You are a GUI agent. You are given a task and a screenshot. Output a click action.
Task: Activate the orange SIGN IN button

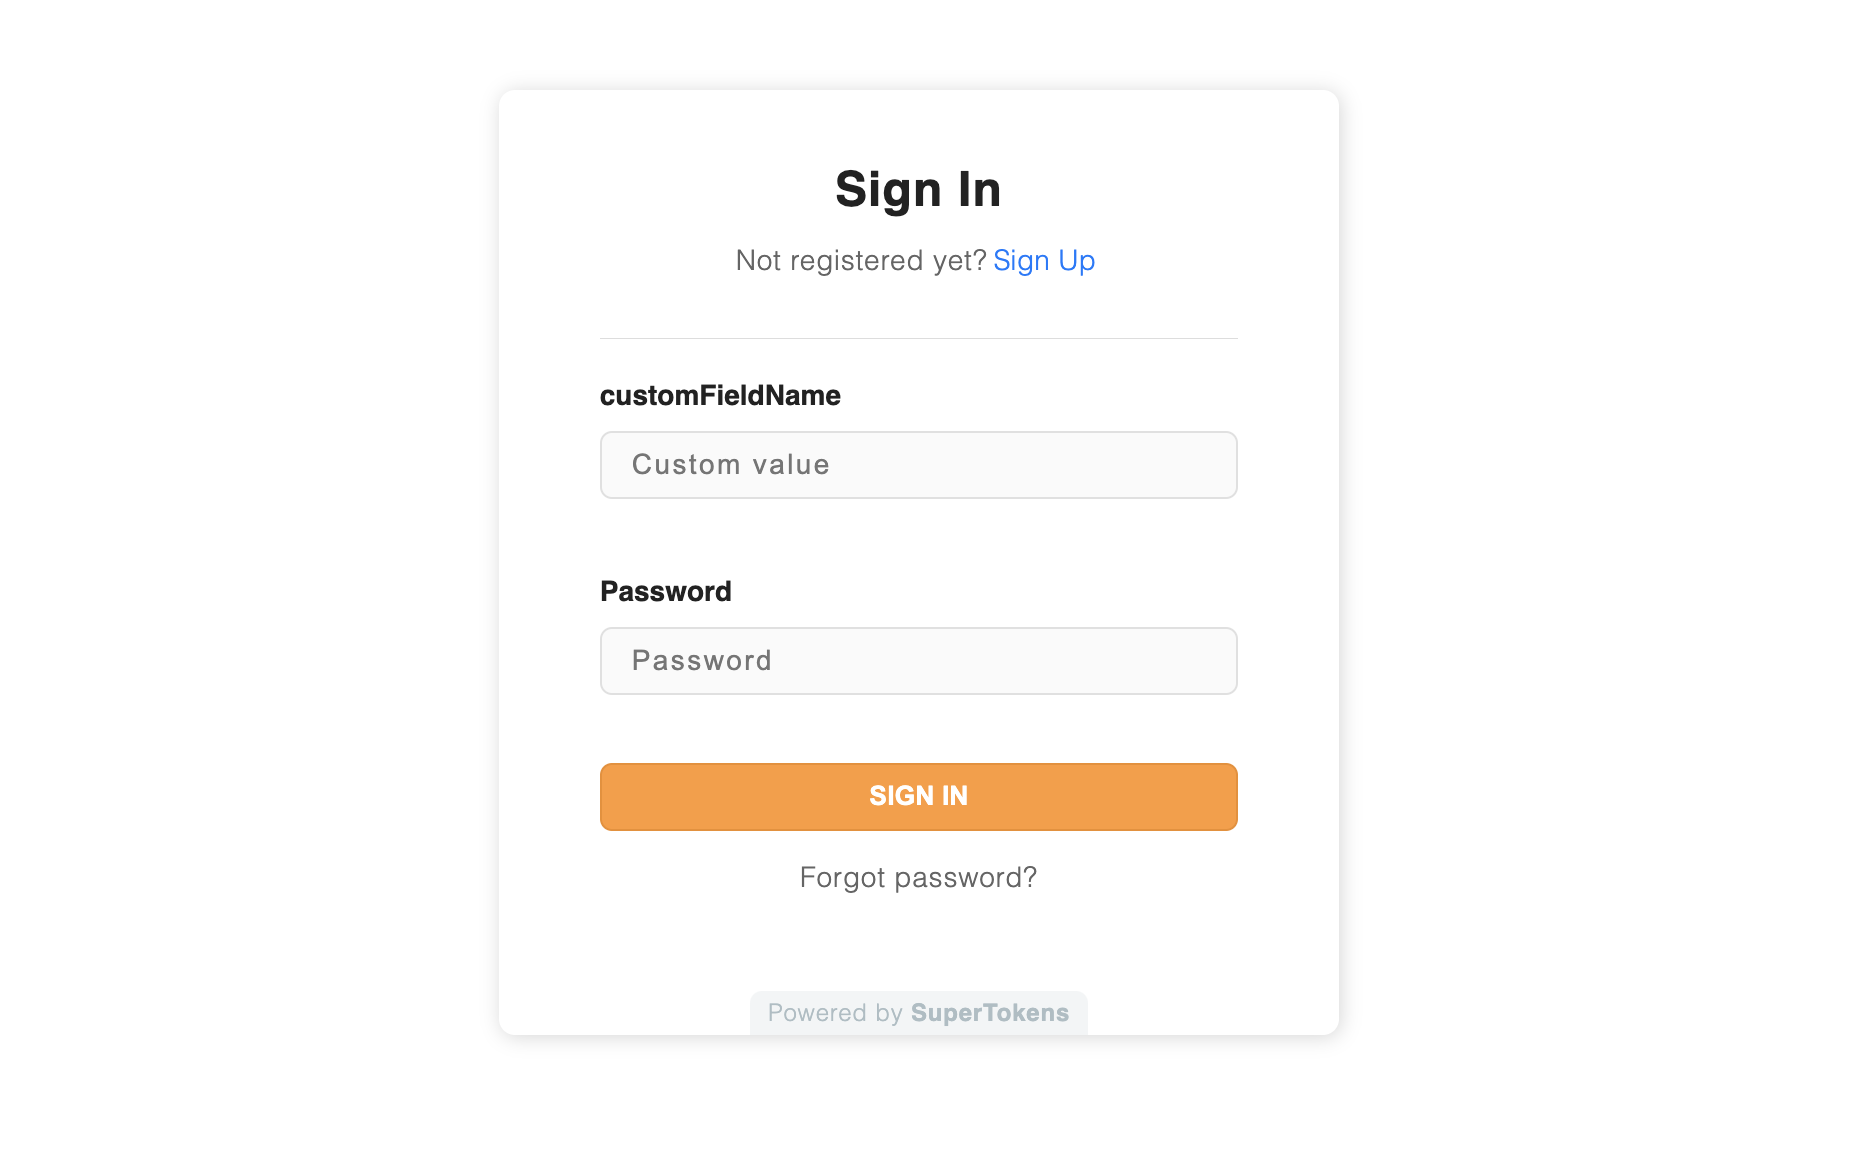(x=918, y=796)
